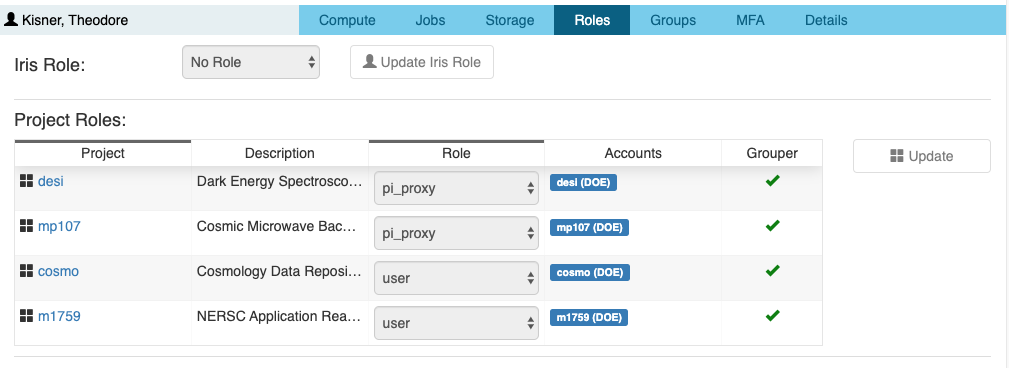1009x368 pixels.
Task: Sort by the Description column header
Action: (280, 153)
